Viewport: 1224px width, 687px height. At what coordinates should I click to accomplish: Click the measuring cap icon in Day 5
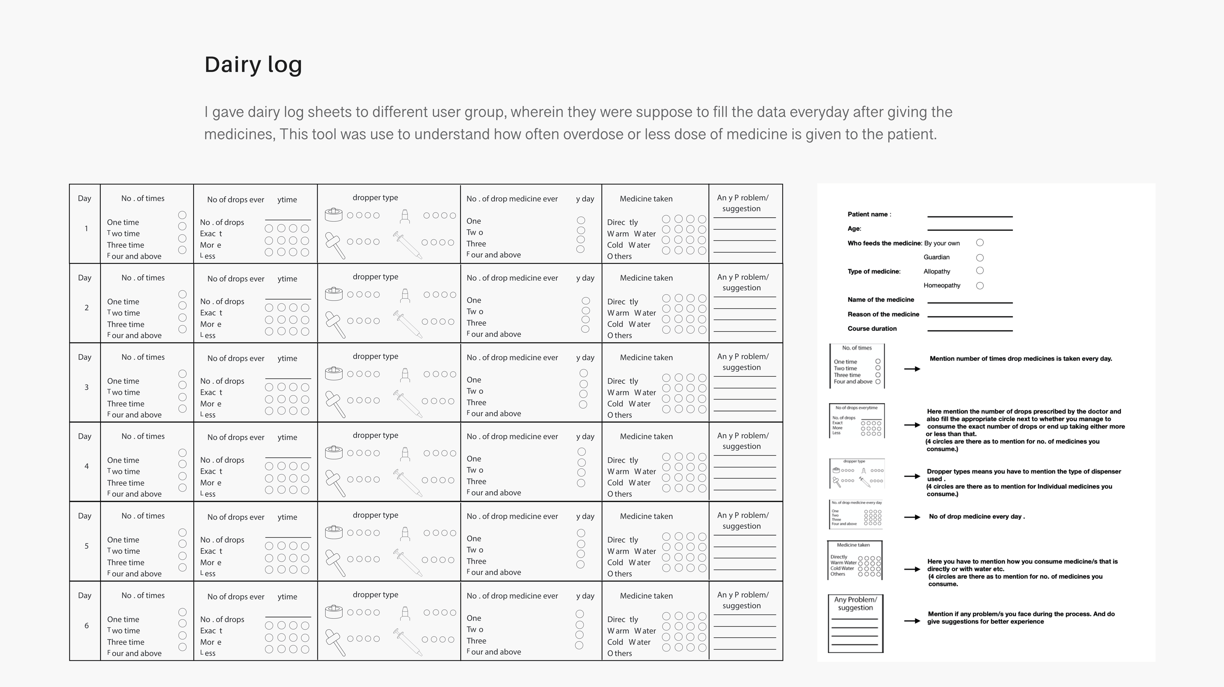pos(334,532)
